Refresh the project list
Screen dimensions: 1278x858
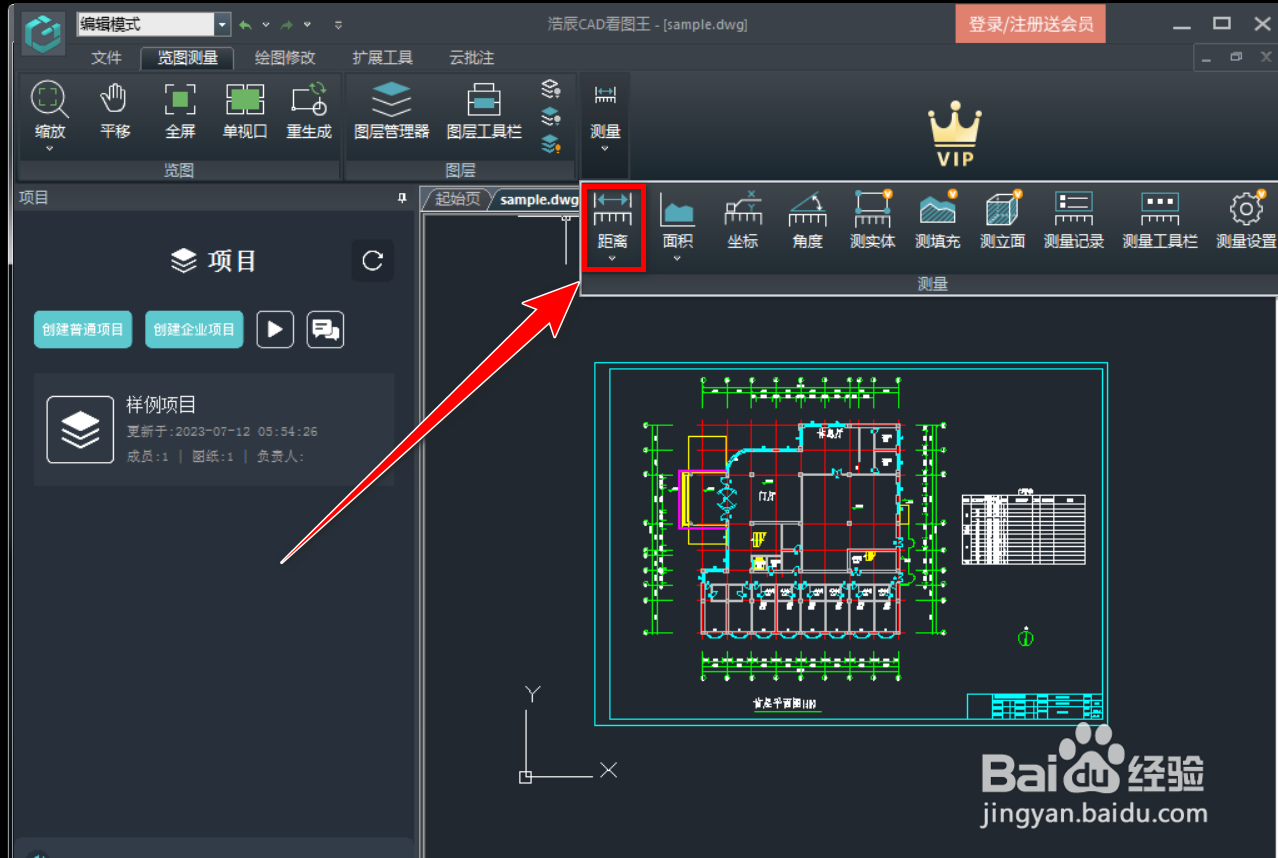(x=373, y=261)
